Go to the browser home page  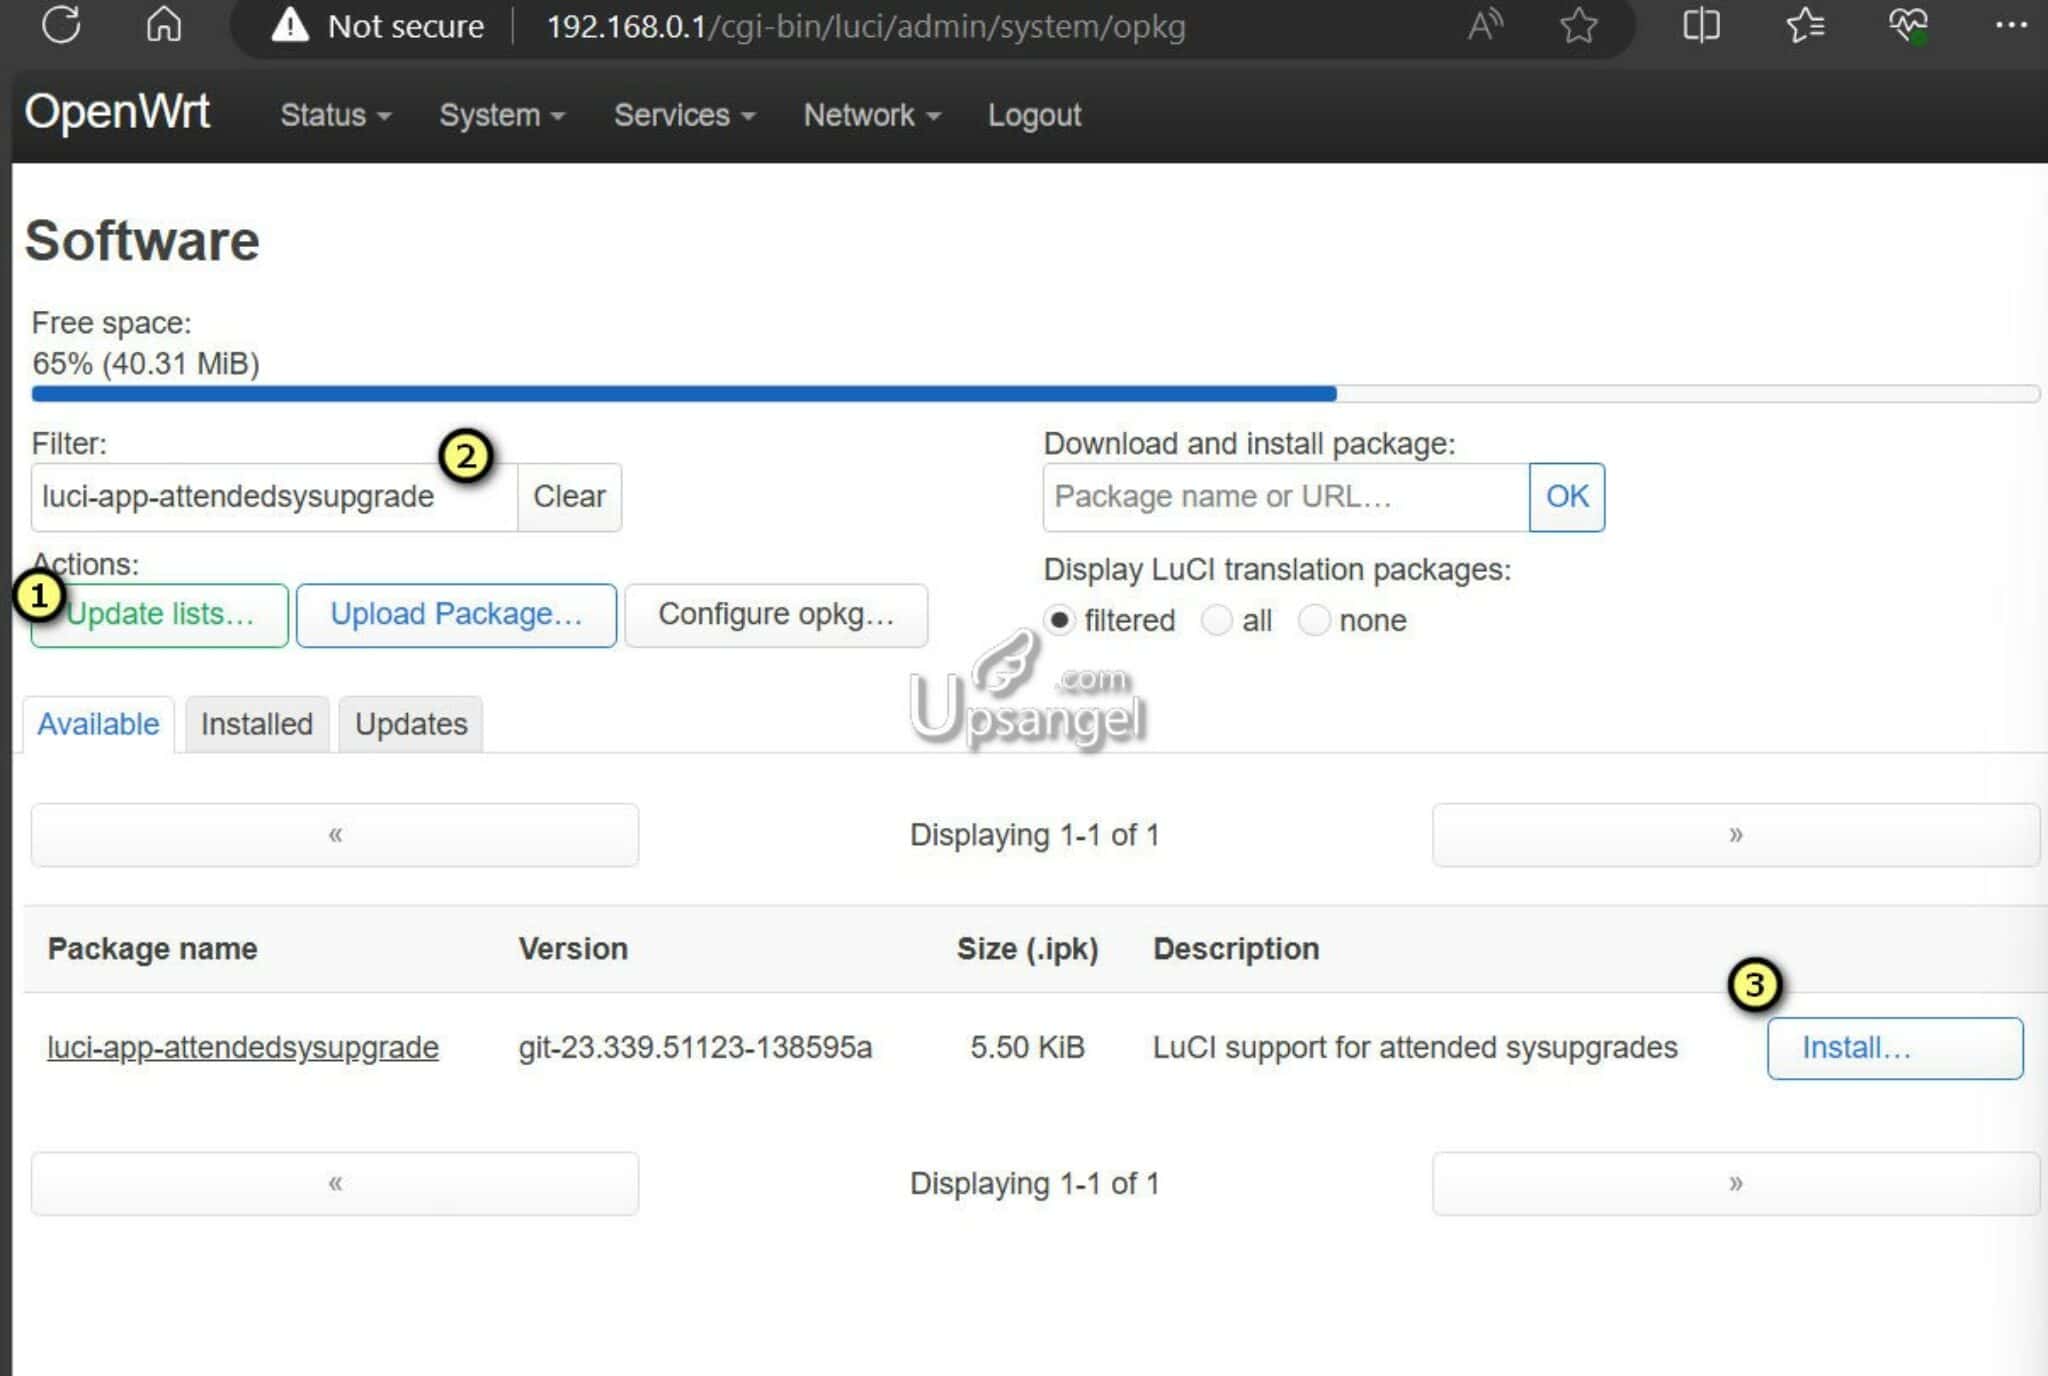coord(163,26)
